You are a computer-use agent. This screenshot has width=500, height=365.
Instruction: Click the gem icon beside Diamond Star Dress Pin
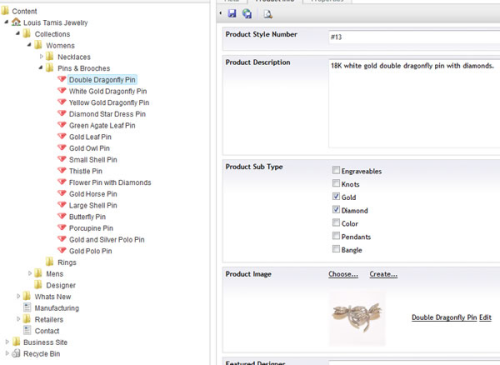(x=62, y=113)
